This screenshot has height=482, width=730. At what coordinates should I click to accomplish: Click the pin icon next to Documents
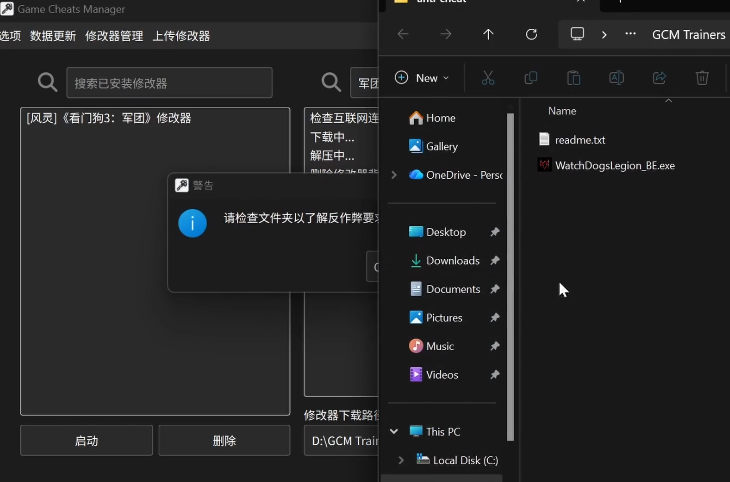[x=494, y=289]
